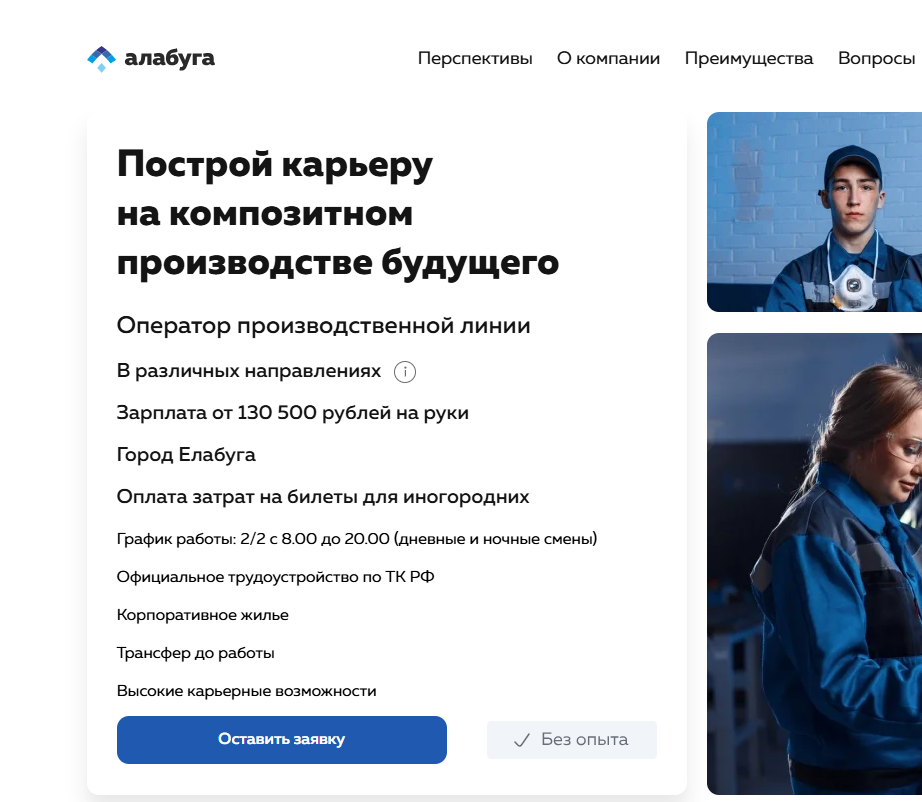This screenshot has height=802, width=922.
Task: Open the Перспективы menu item
Action: (475, 58)
